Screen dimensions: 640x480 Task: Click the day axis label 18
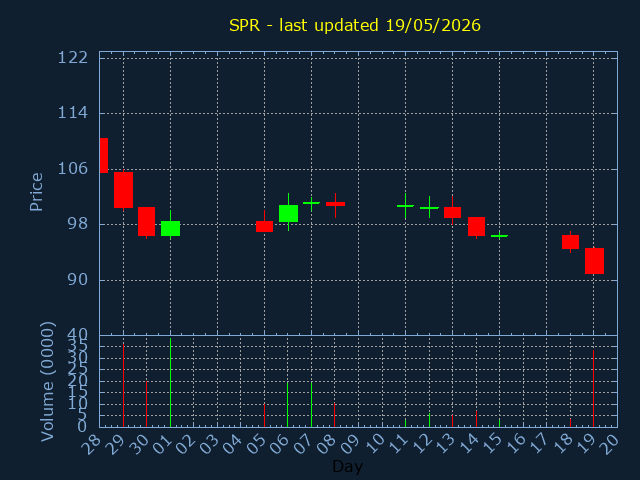[562, 444]
